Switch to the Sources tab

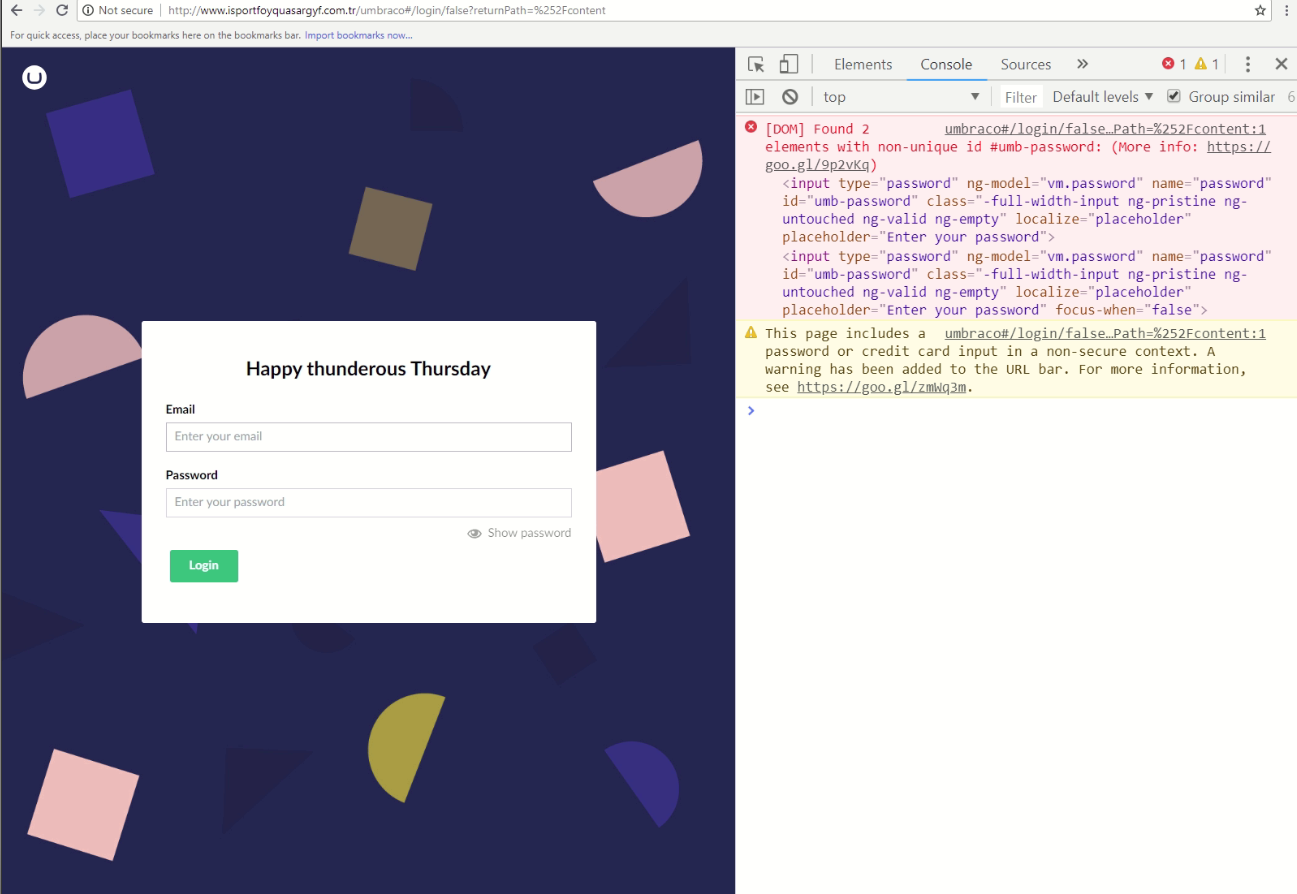(x=1025, y=64)
